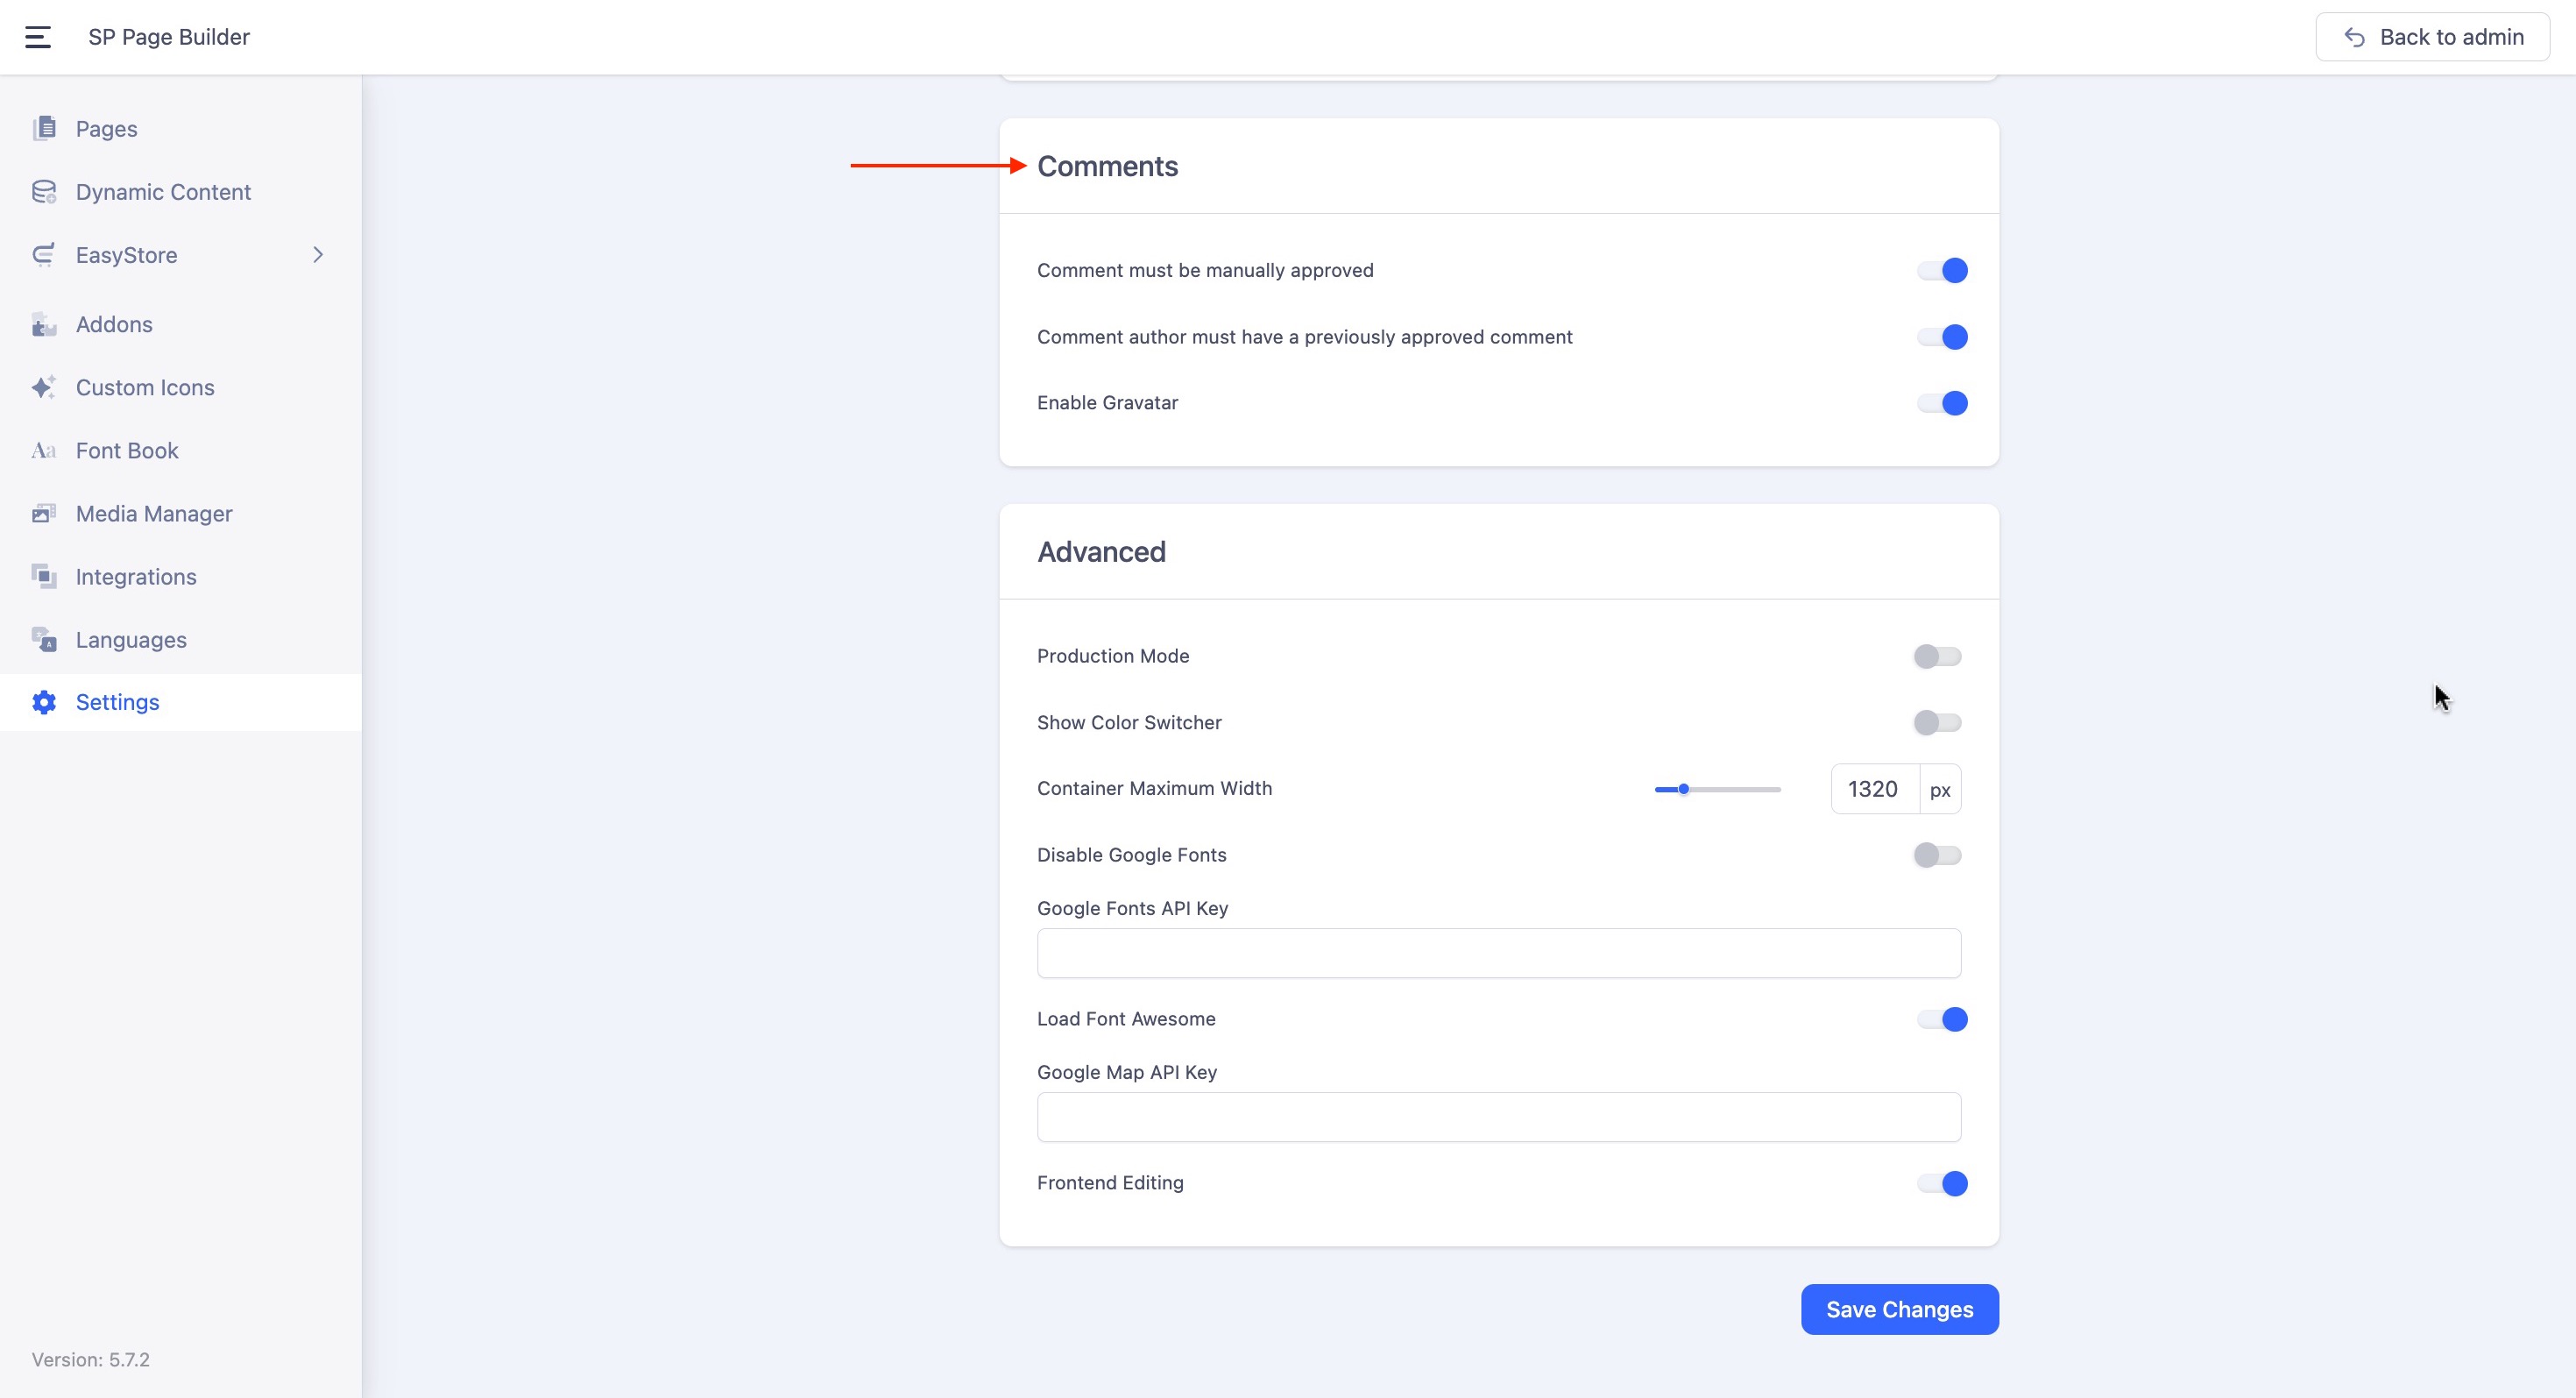Open the Media Manager icon
The width and height of the screenshot is (2576, 1398).
click(44, 514)
